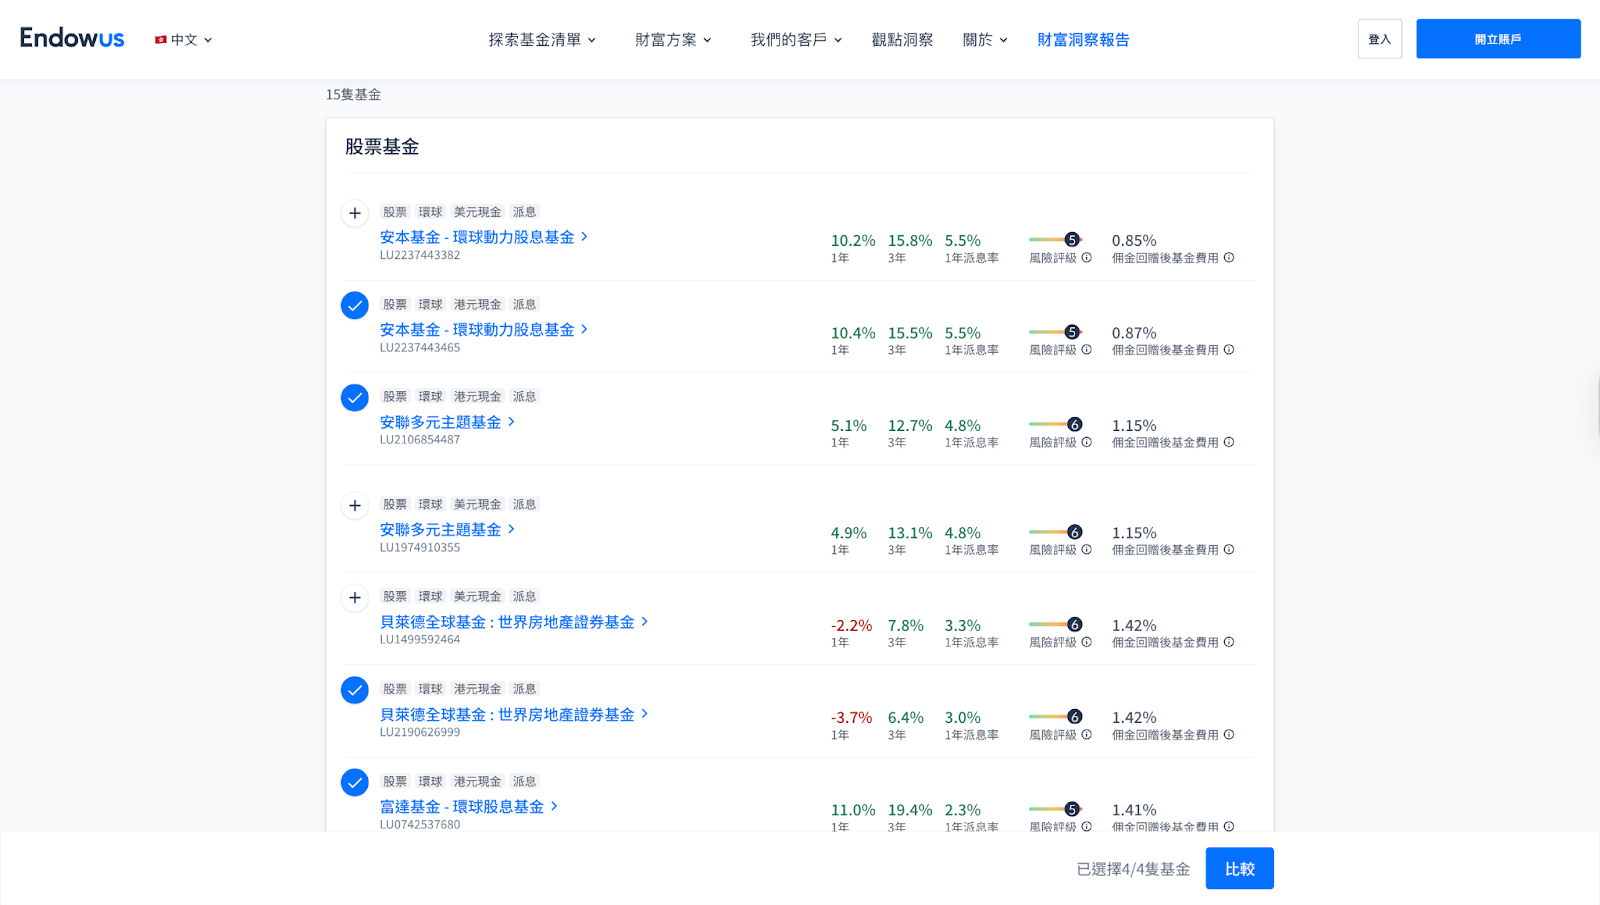Show risk rating info for LU2190626999

point(1086,735)
